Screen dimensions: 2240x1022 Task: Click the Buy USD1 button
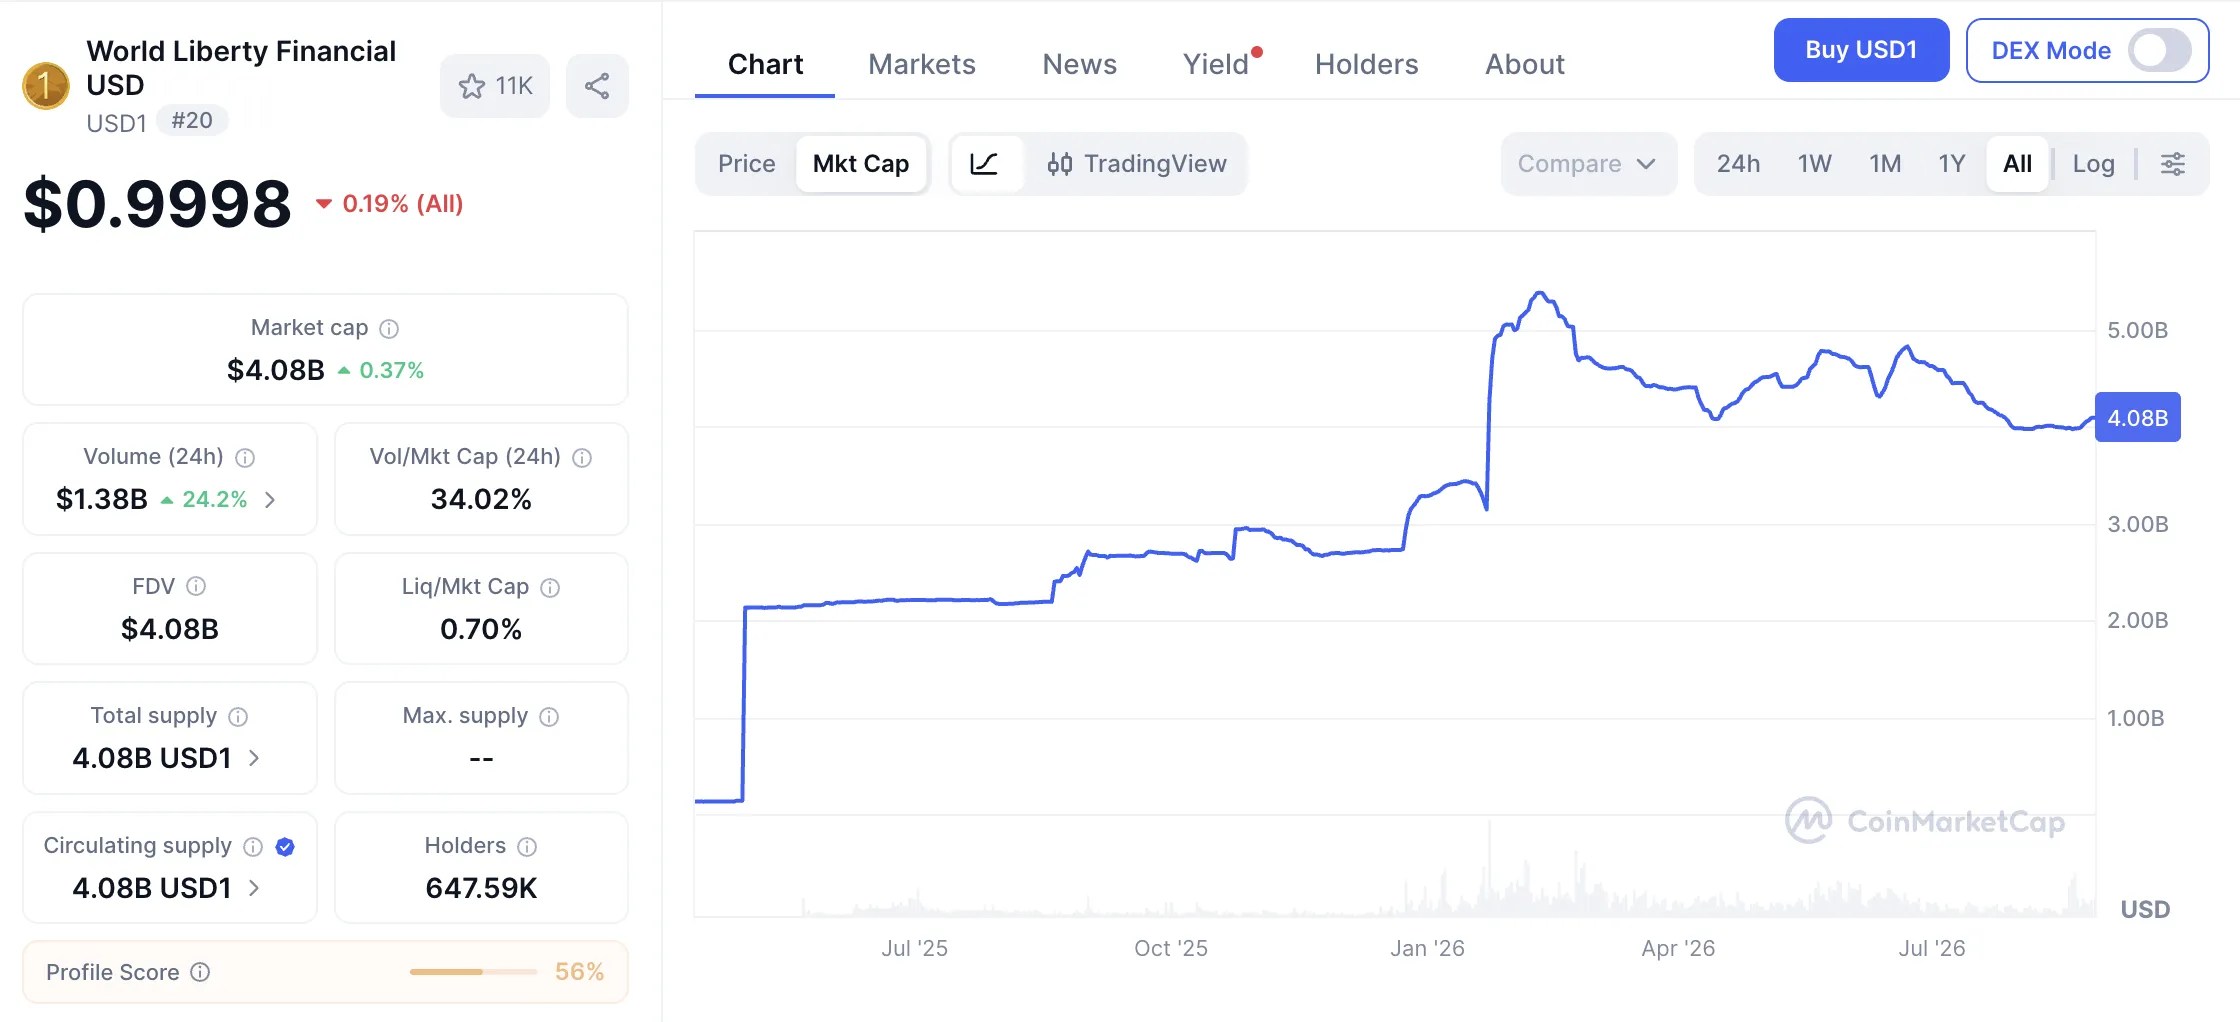pyautogui.click(x=1861, y=50)
